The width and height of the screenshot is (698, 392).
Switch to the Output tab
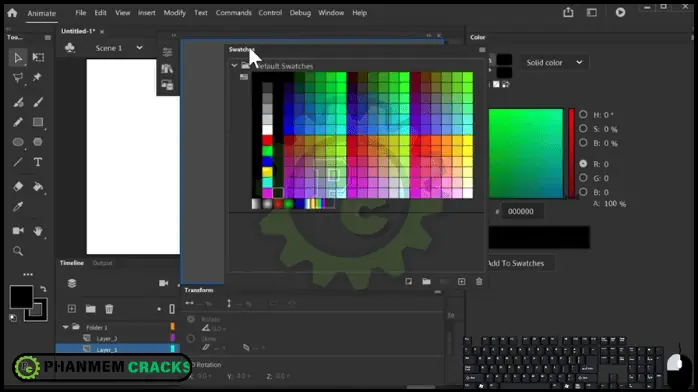[x=102, y=263]
